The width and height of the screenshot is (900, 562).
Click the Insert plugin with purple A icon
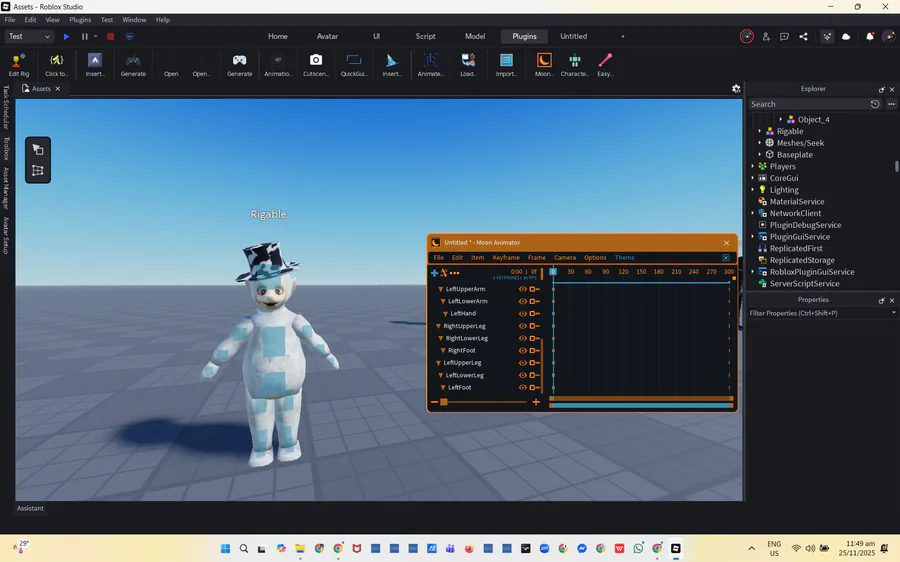click(x=95, y=64)
